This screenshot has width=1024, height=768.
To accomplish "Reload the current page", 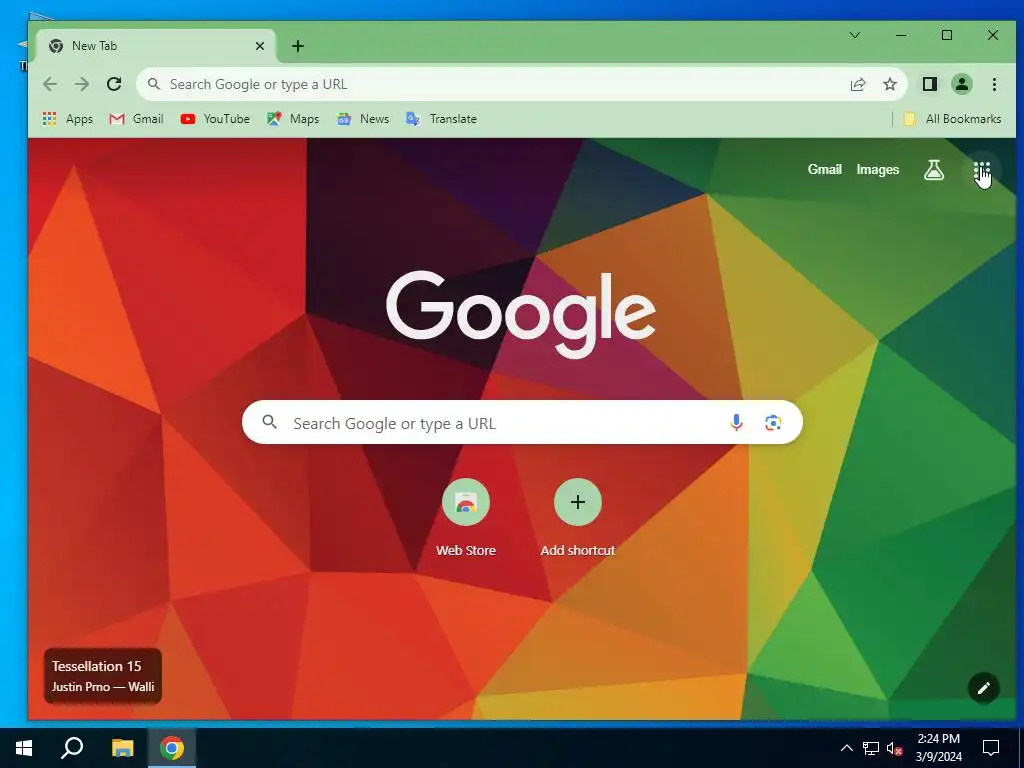I will pos(114,84).
